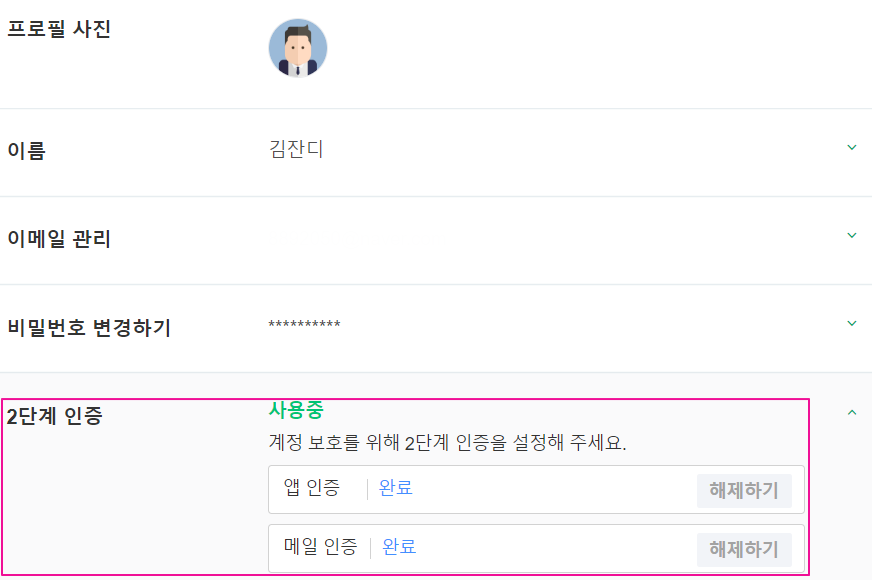Click the 2단계 인증 description text
Screen dimensions: 872x580
[x=447, y=443]
